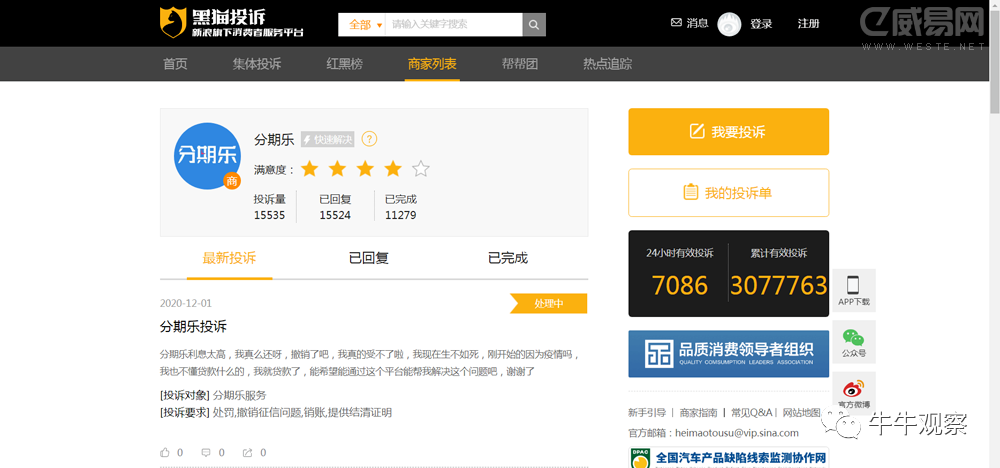The image size is (1000, 468).
Task: Click the 我的投诉单 button
Action: [728, 193]
